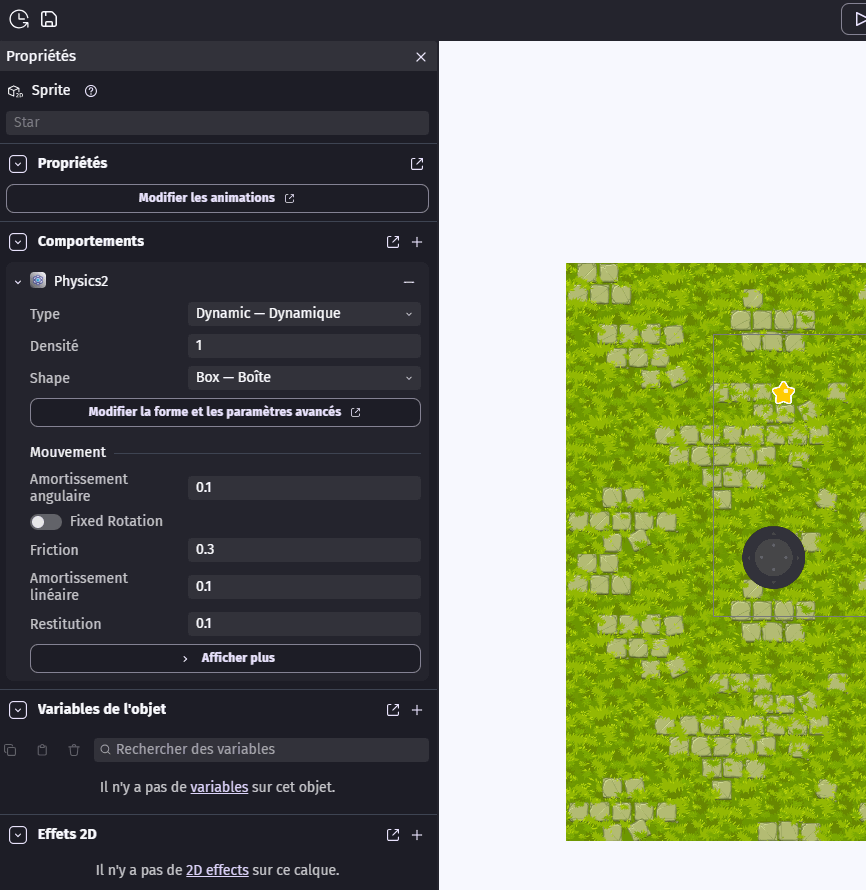This screenshot has height=890, width=866.
Task: Add a new behavior with plus icon
Action: point(417,242)
